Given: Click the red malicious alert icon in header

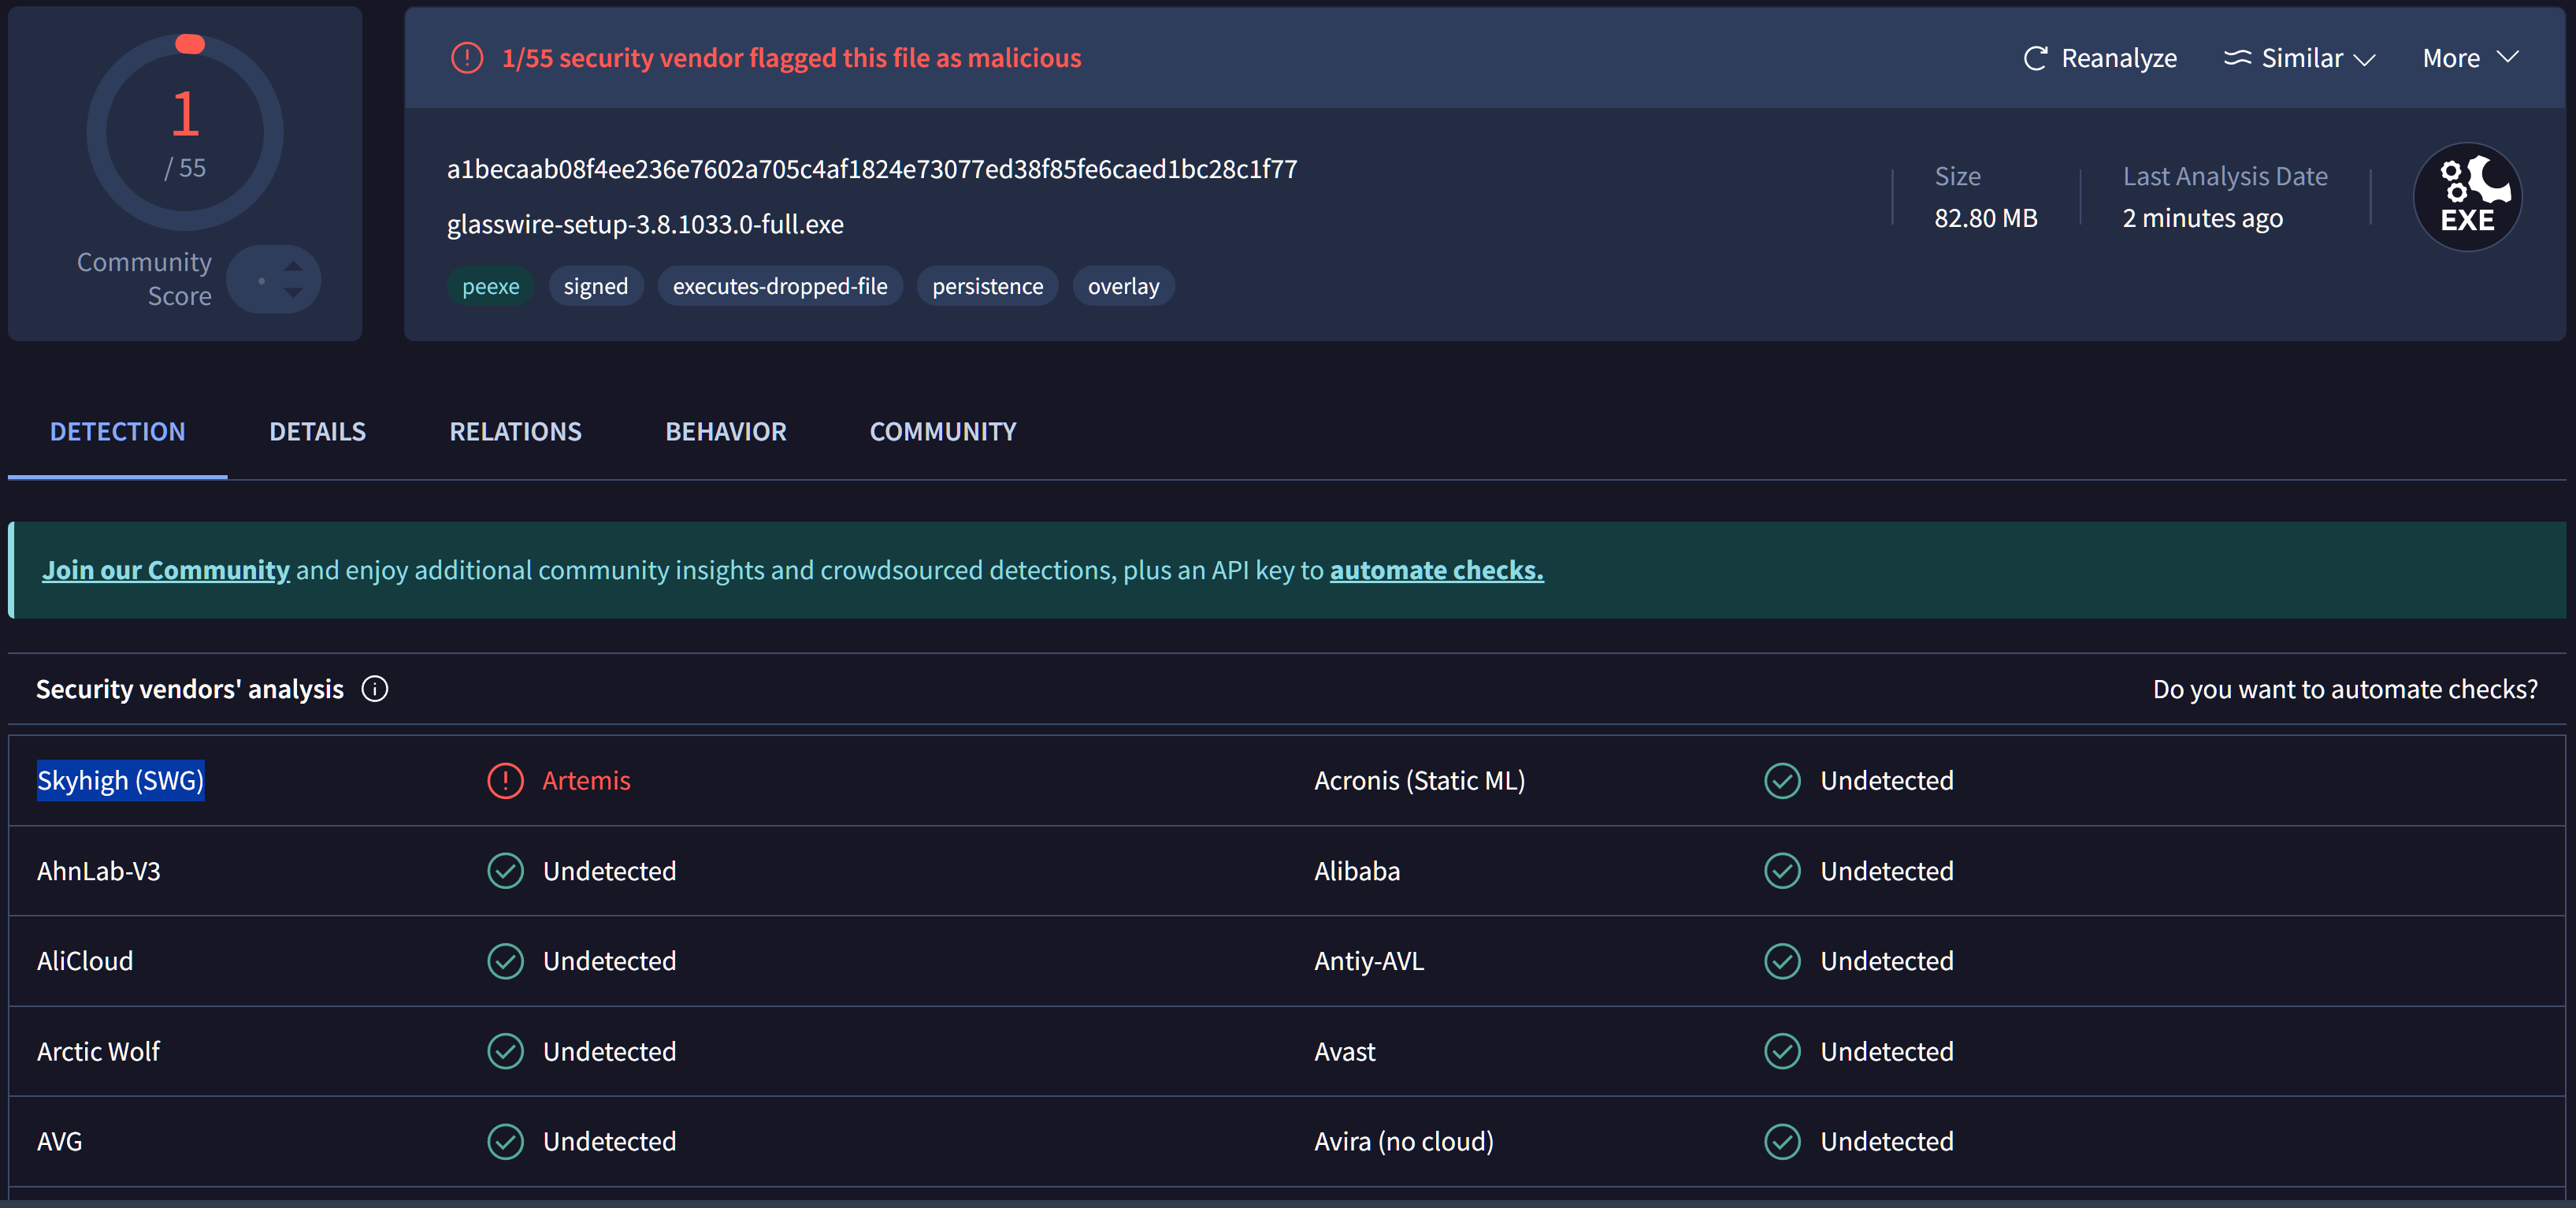Looking at the screenshot, I should tap(467, 58).
